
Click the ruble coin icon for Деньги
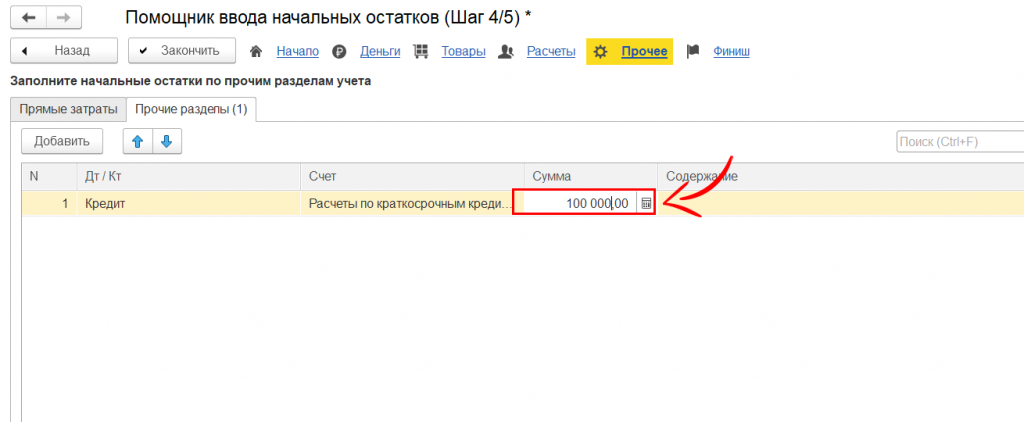point(339,51)
